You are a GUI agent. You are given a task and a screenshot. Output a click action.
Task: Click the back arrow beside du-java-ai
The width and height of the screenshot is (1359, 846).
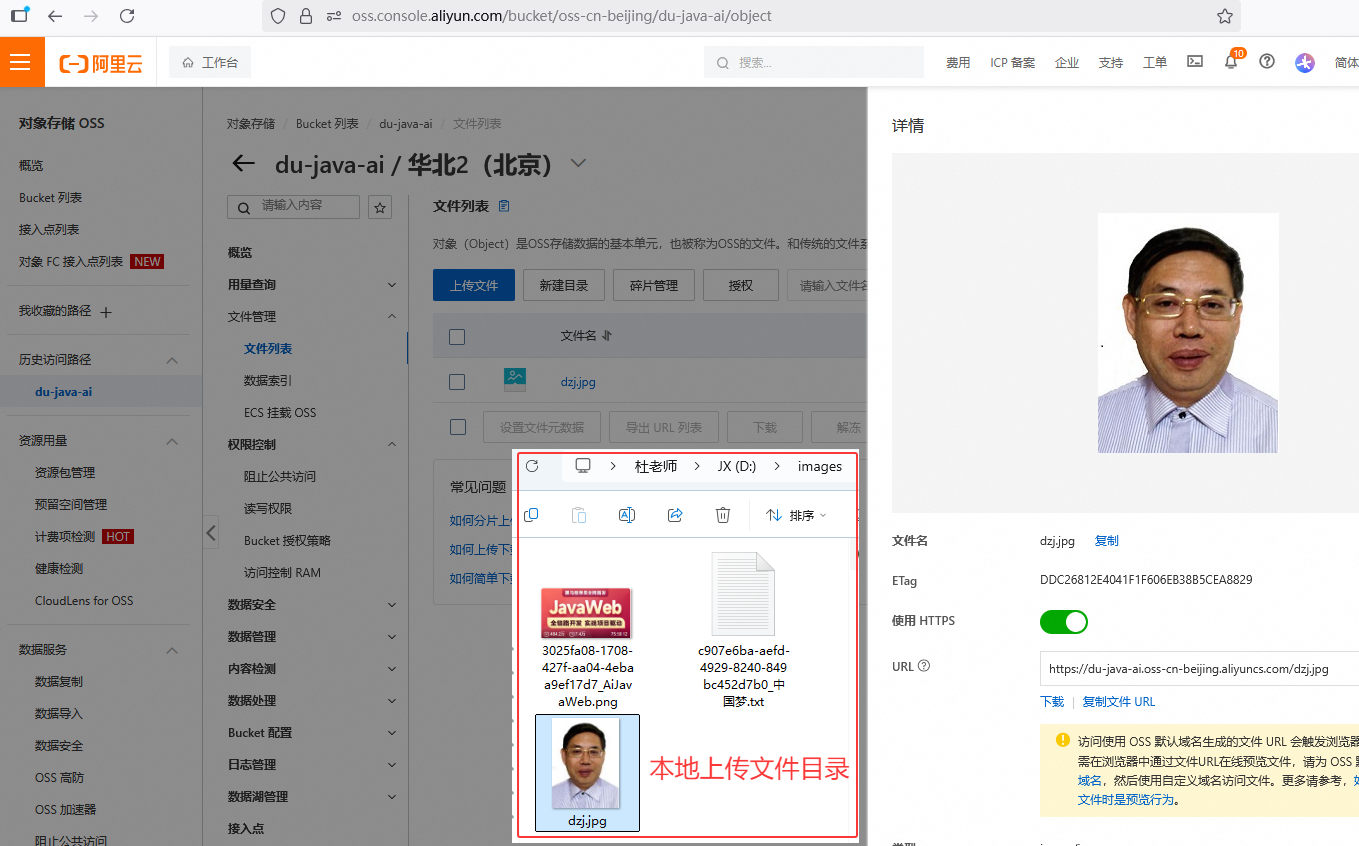[x=243, y=164]
